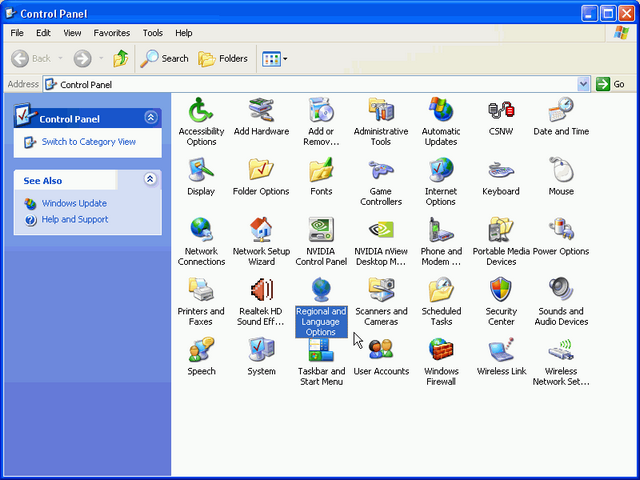The height and width of the screenshot is (480, 640).
Task: Open the Accessibility Options icon
Action: pos(201,109)
